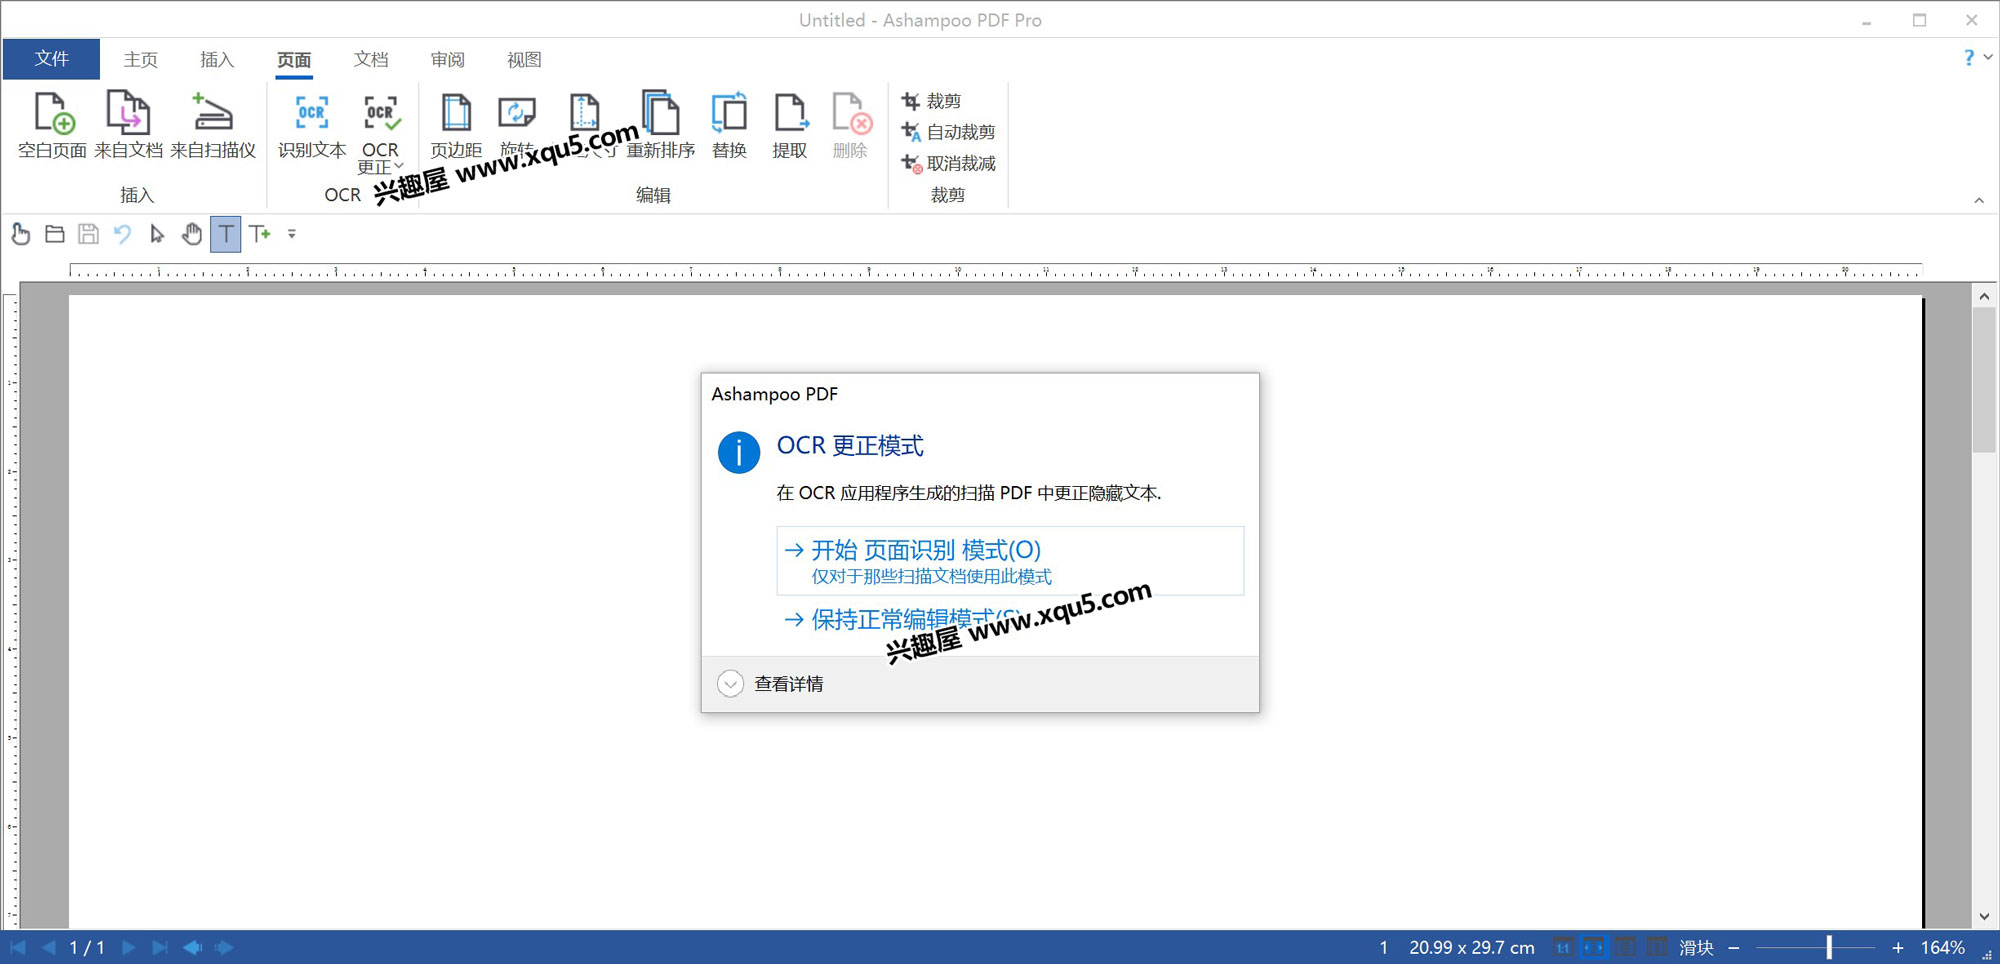Select the hand pan tool
2000x964 pixels.
(x=191, y=234)
